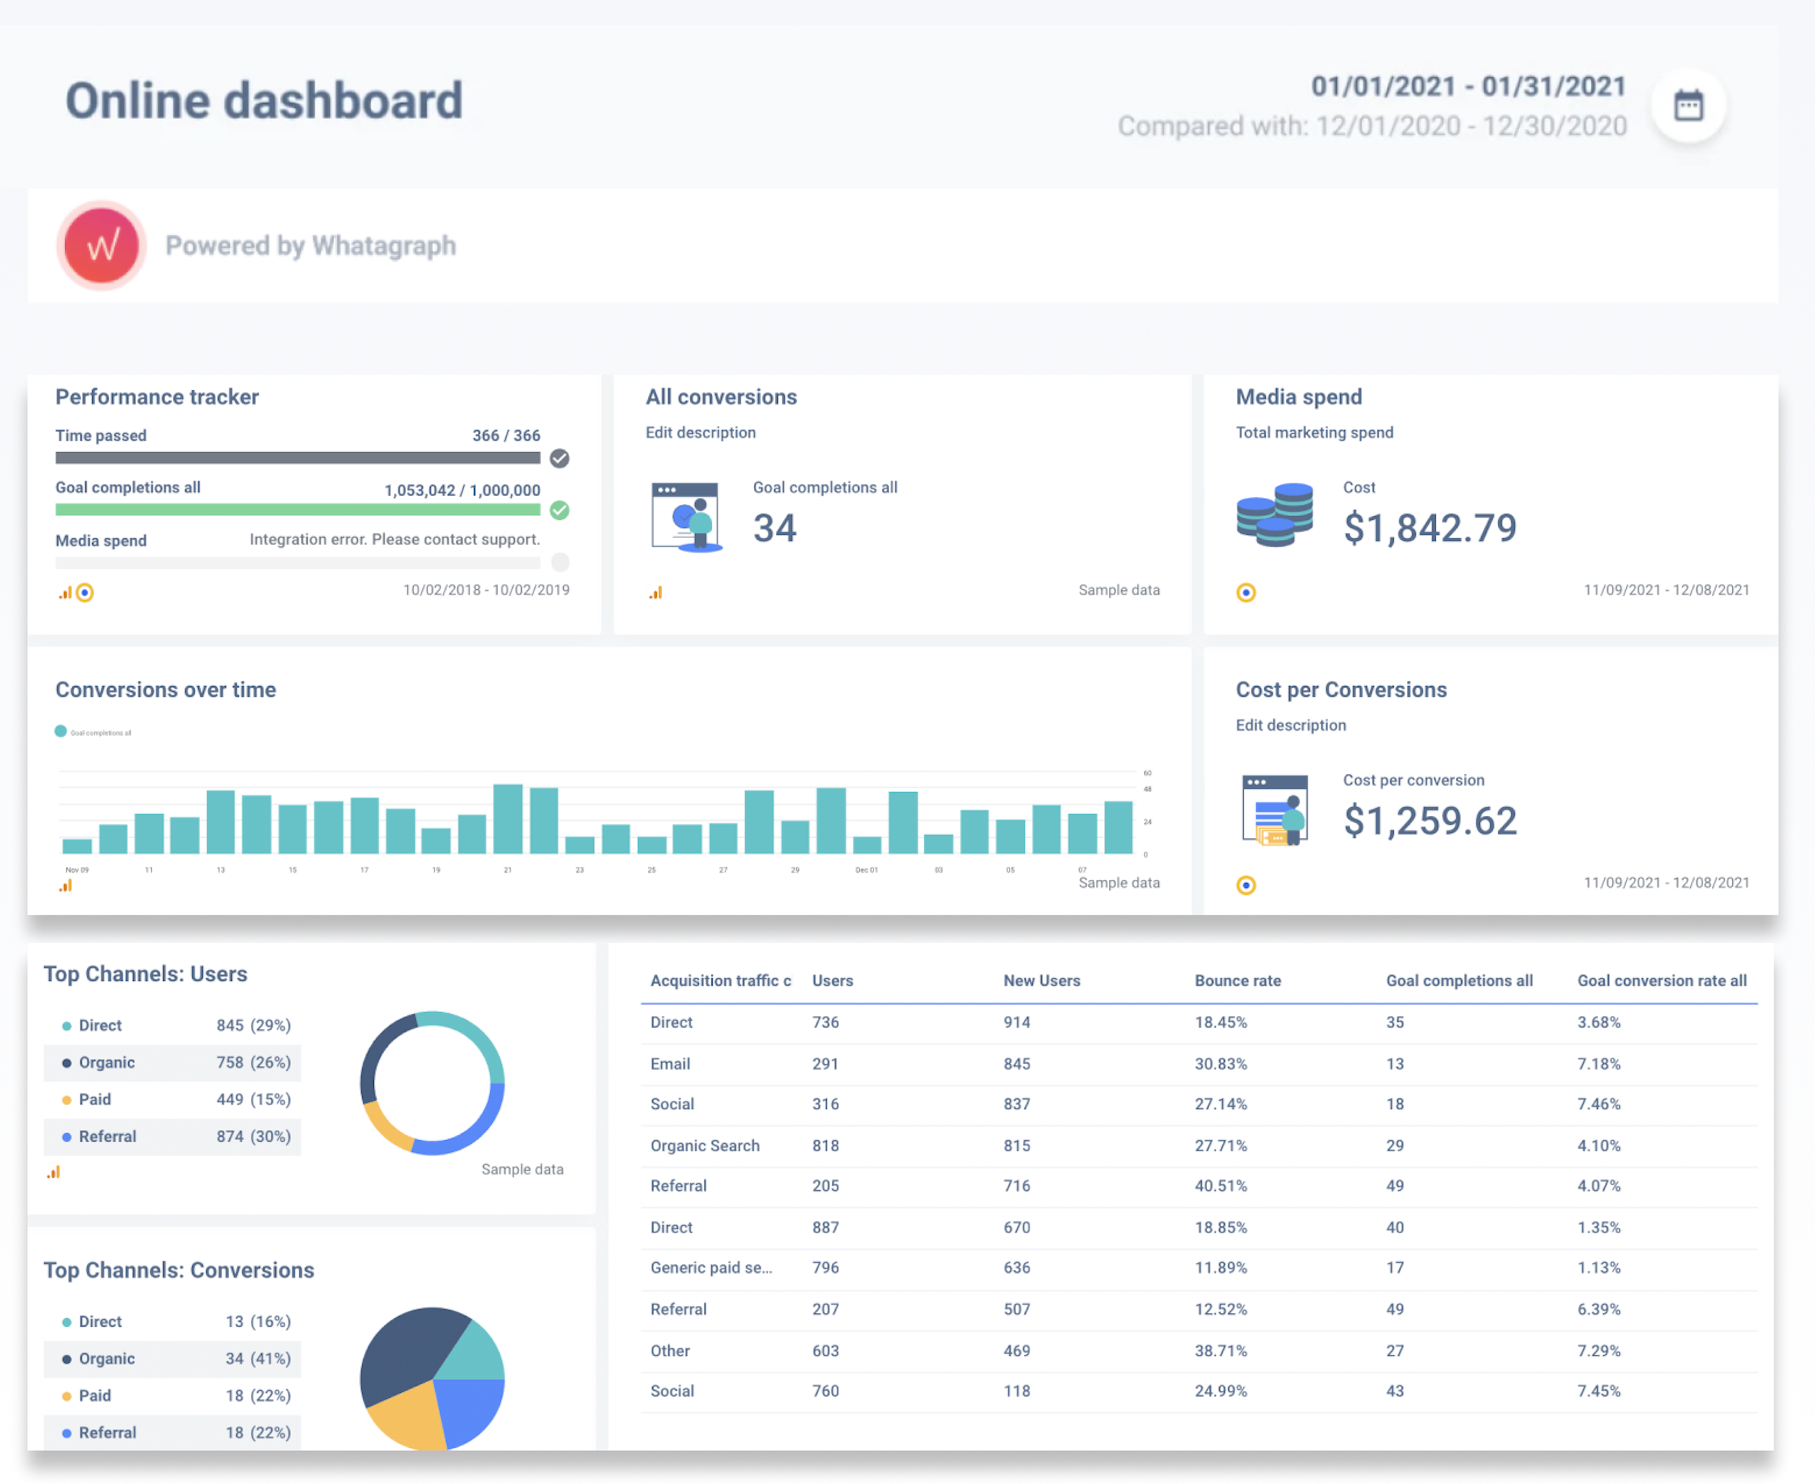Viewport: 1815px width, 1484px height.
Task: Click the Media spend gray status dot
Action: [x=560, y=562]
